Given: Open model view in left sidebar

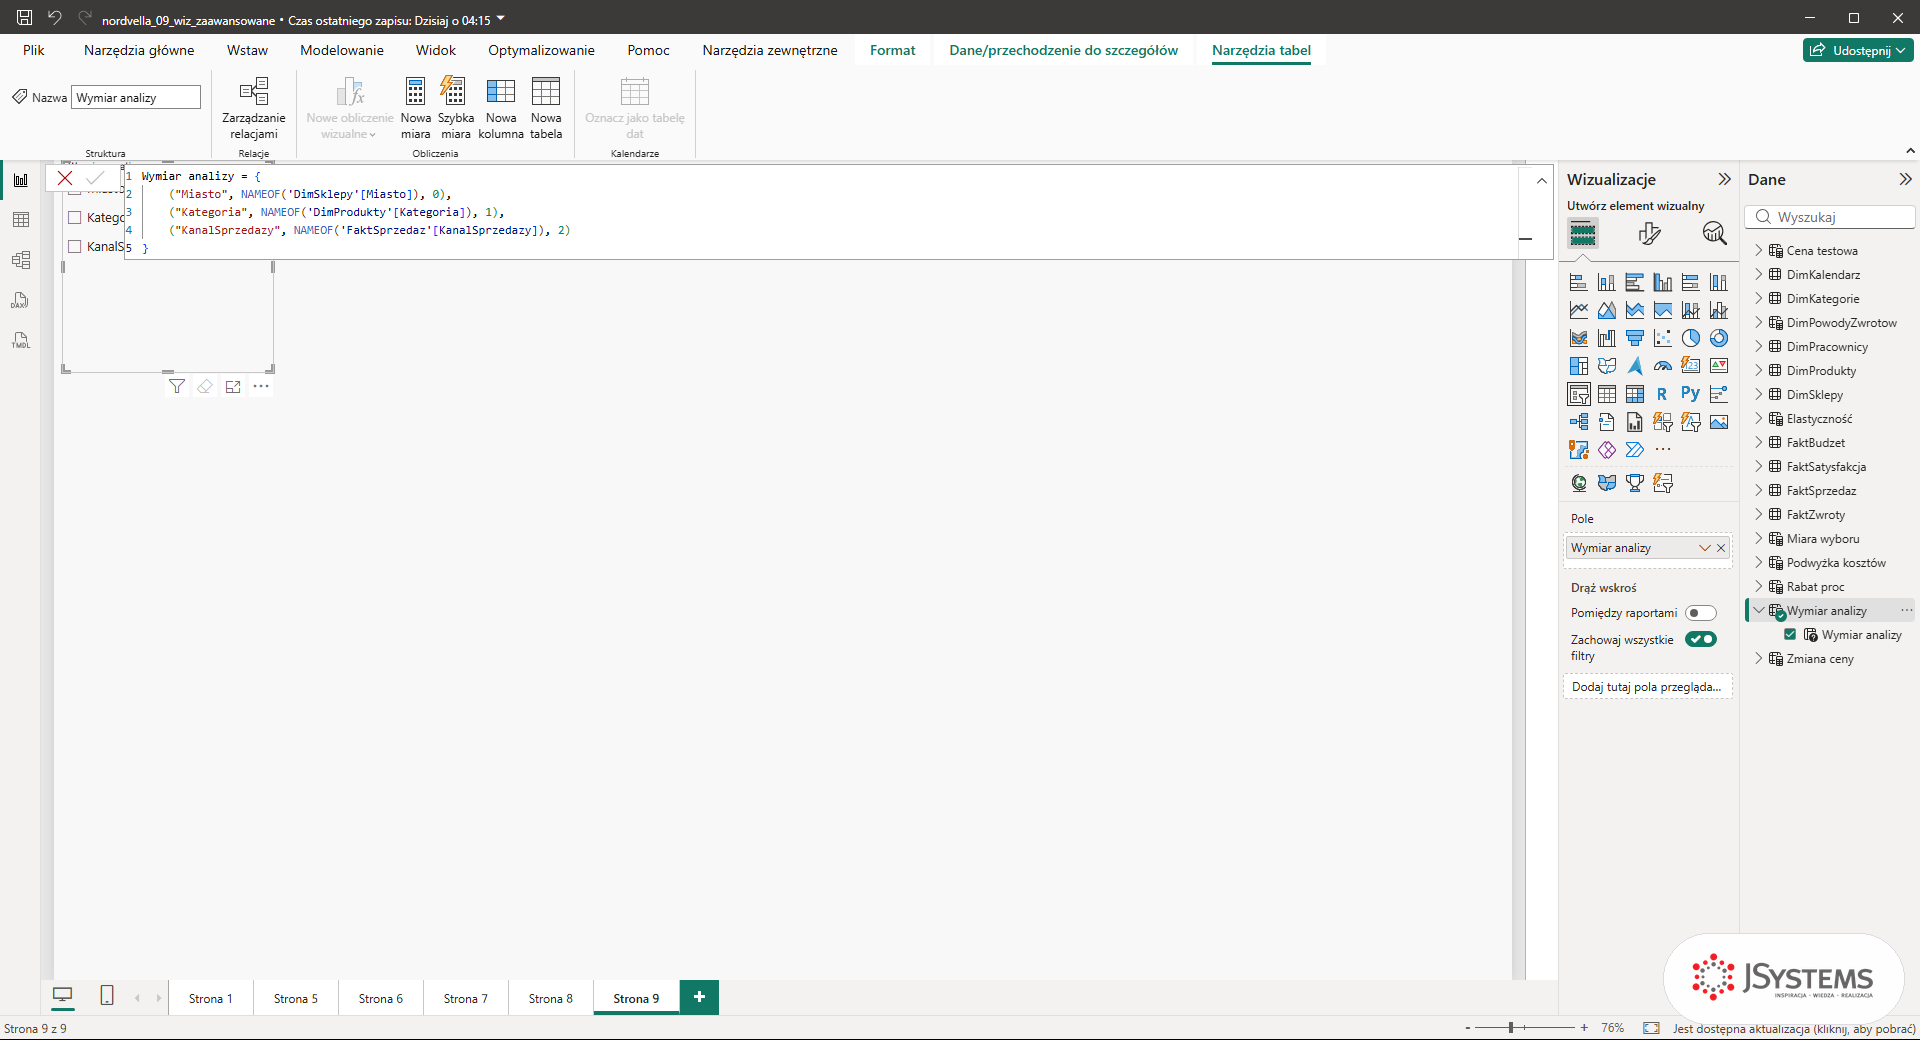Looking at the screenshot, I should click(x=21, y=260).
